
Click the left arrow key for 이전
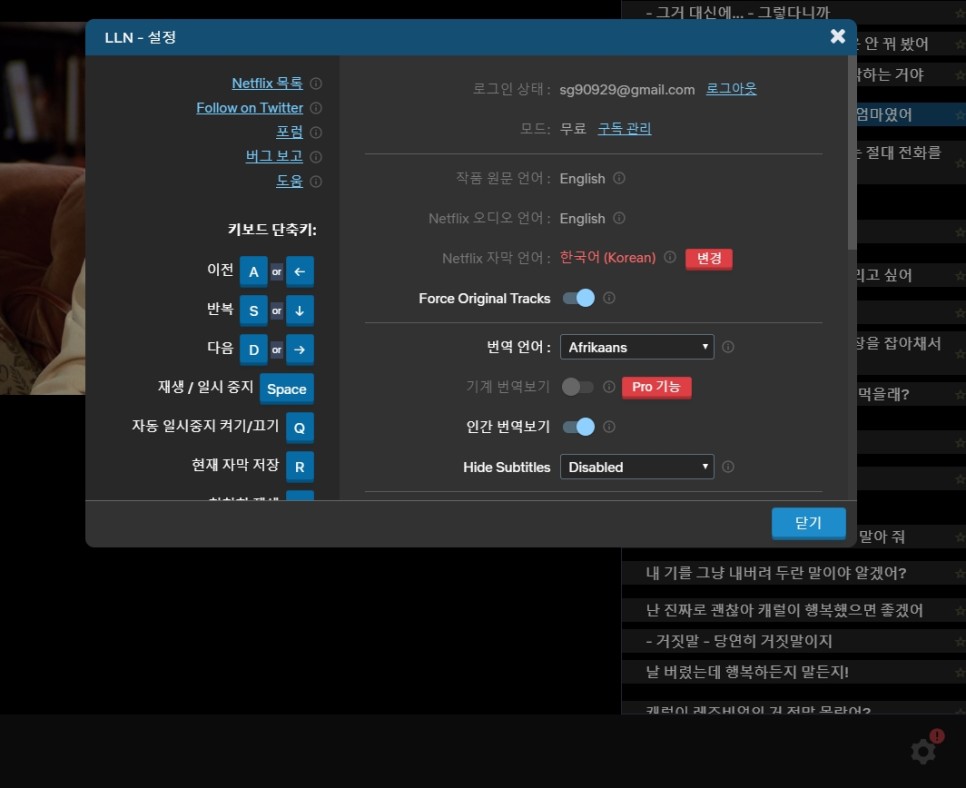click(300, 272)
